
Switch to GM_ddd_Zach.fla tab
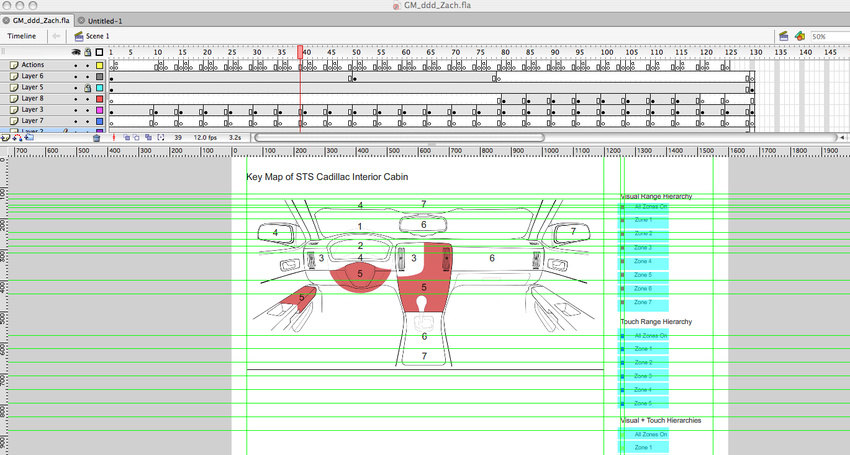(x=36, y=21)
